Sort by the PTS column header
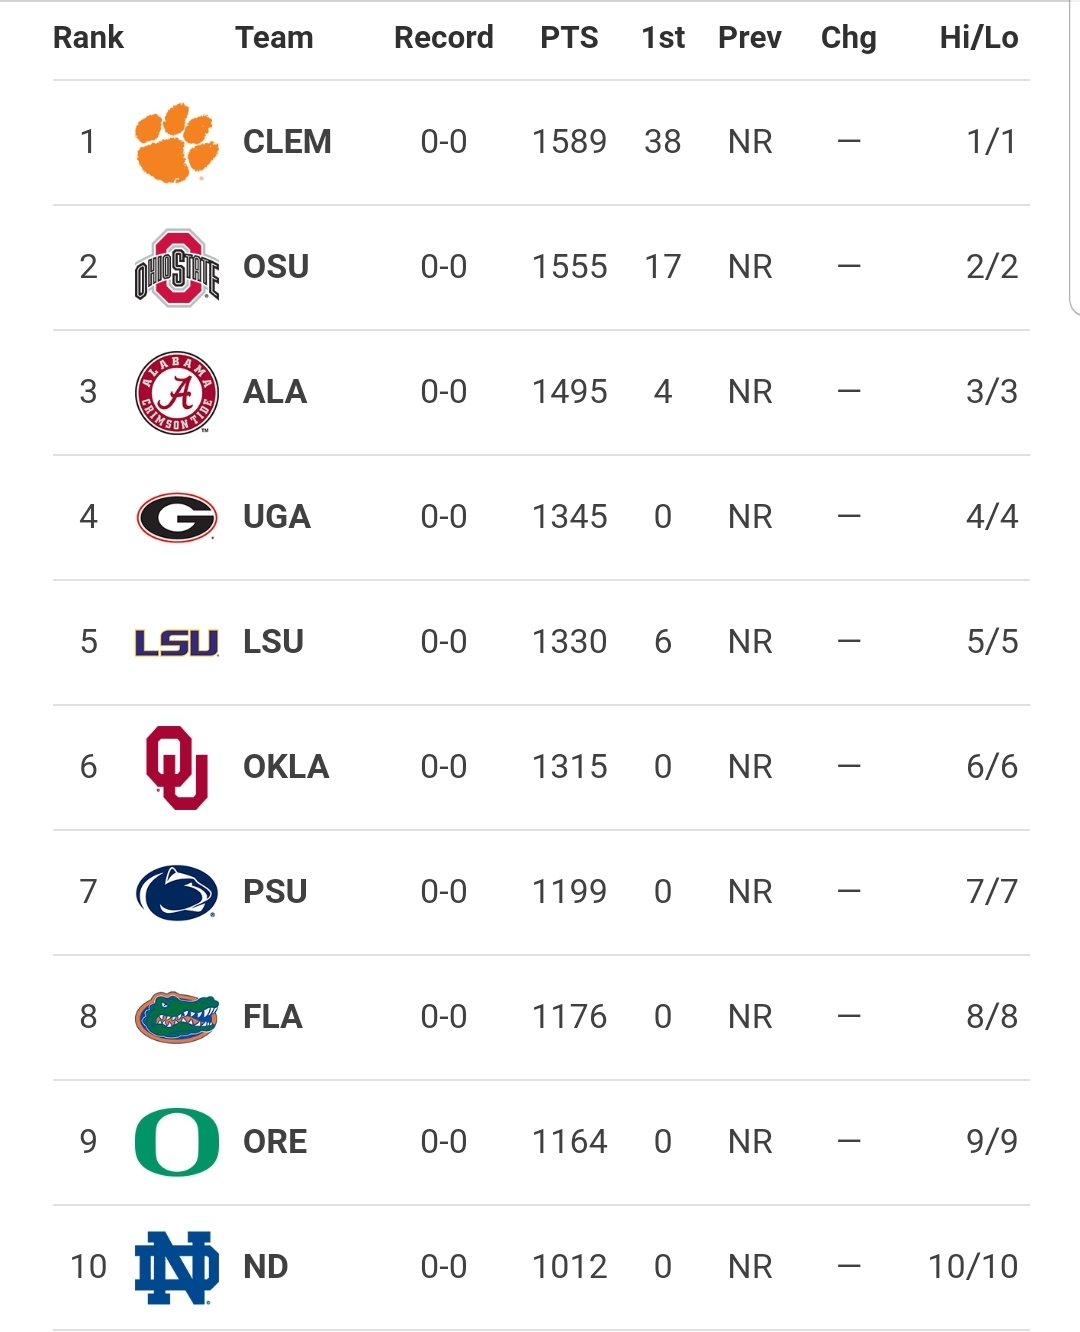 [569, 38]
